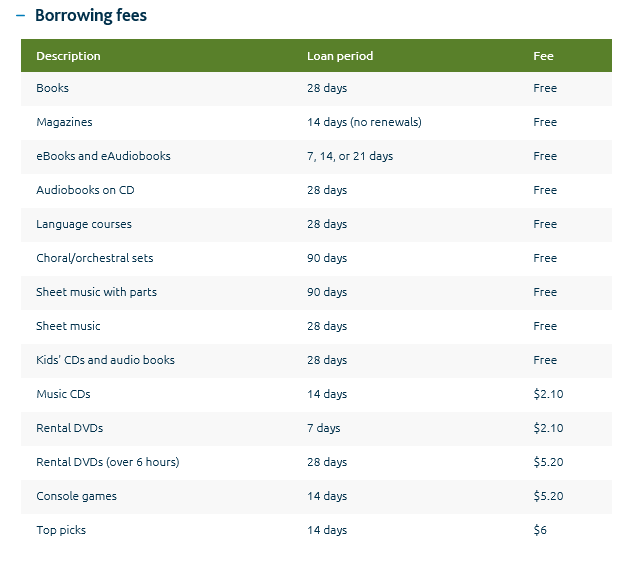
Task: Click the 7, 14, or 21 days text
Action: click(350, 156)
